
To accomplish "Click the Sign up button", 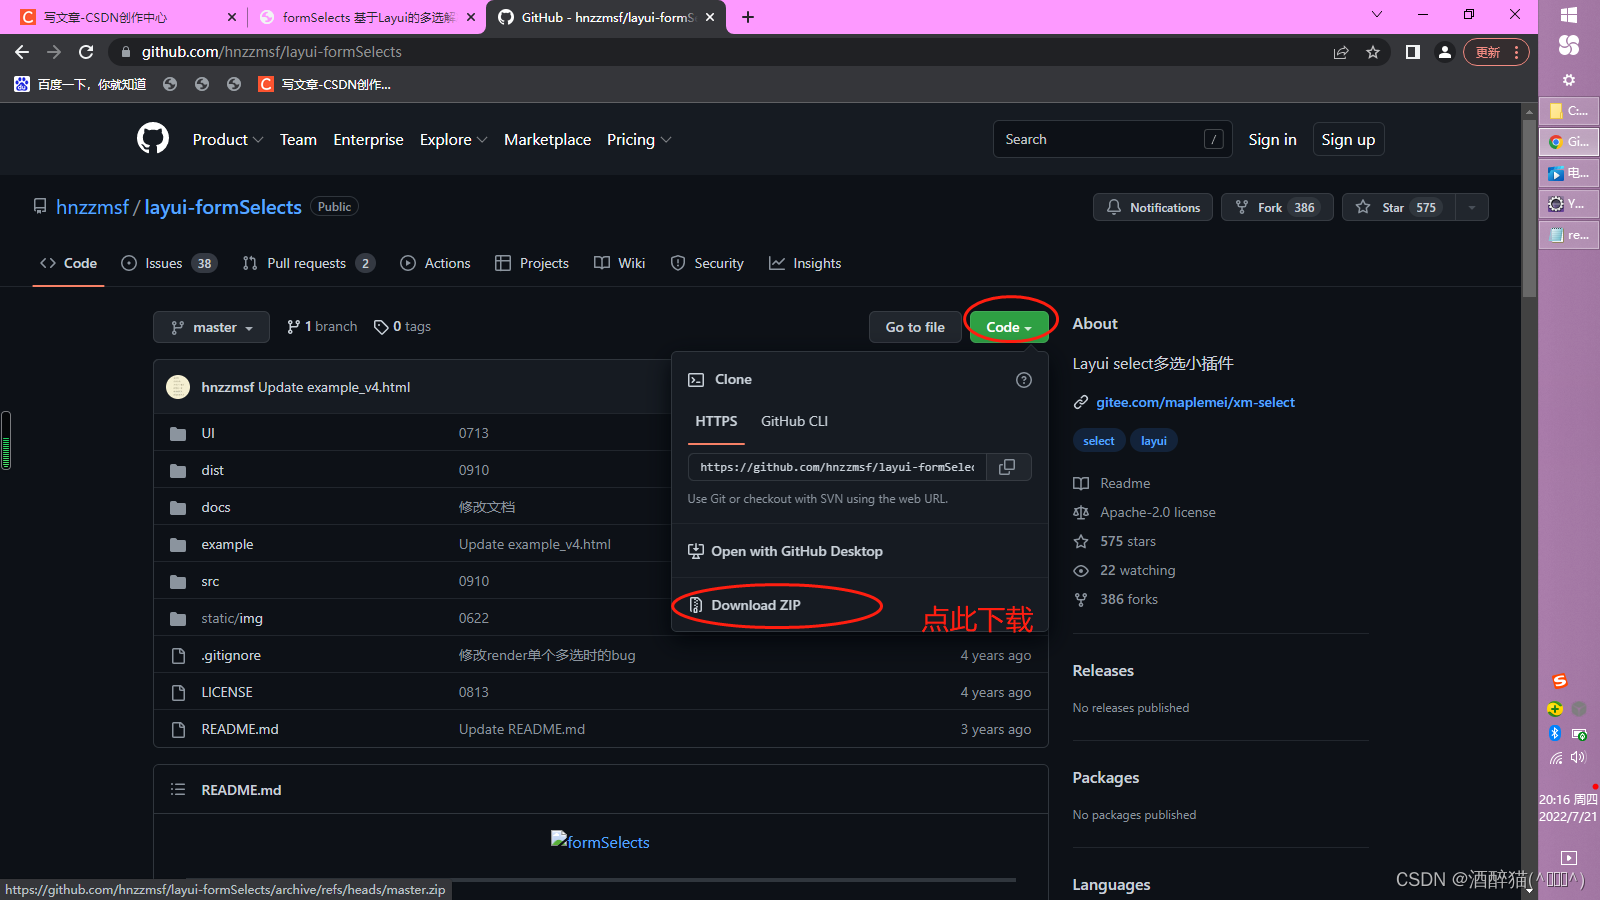I will pos(1348,140).
